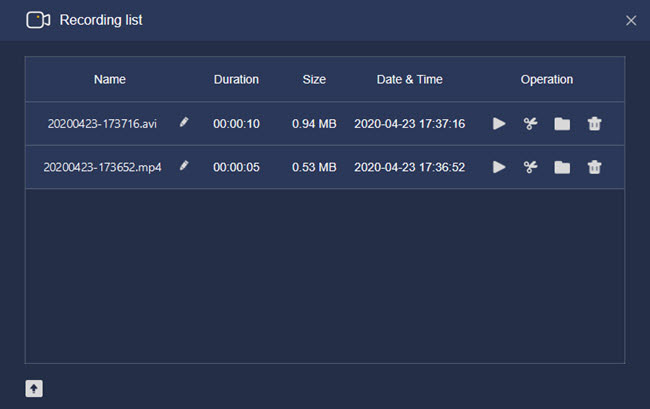Sort by the Name column header
Image resolution: width=650 pixels, height=409 pixels.
click(x=110, y=79)
